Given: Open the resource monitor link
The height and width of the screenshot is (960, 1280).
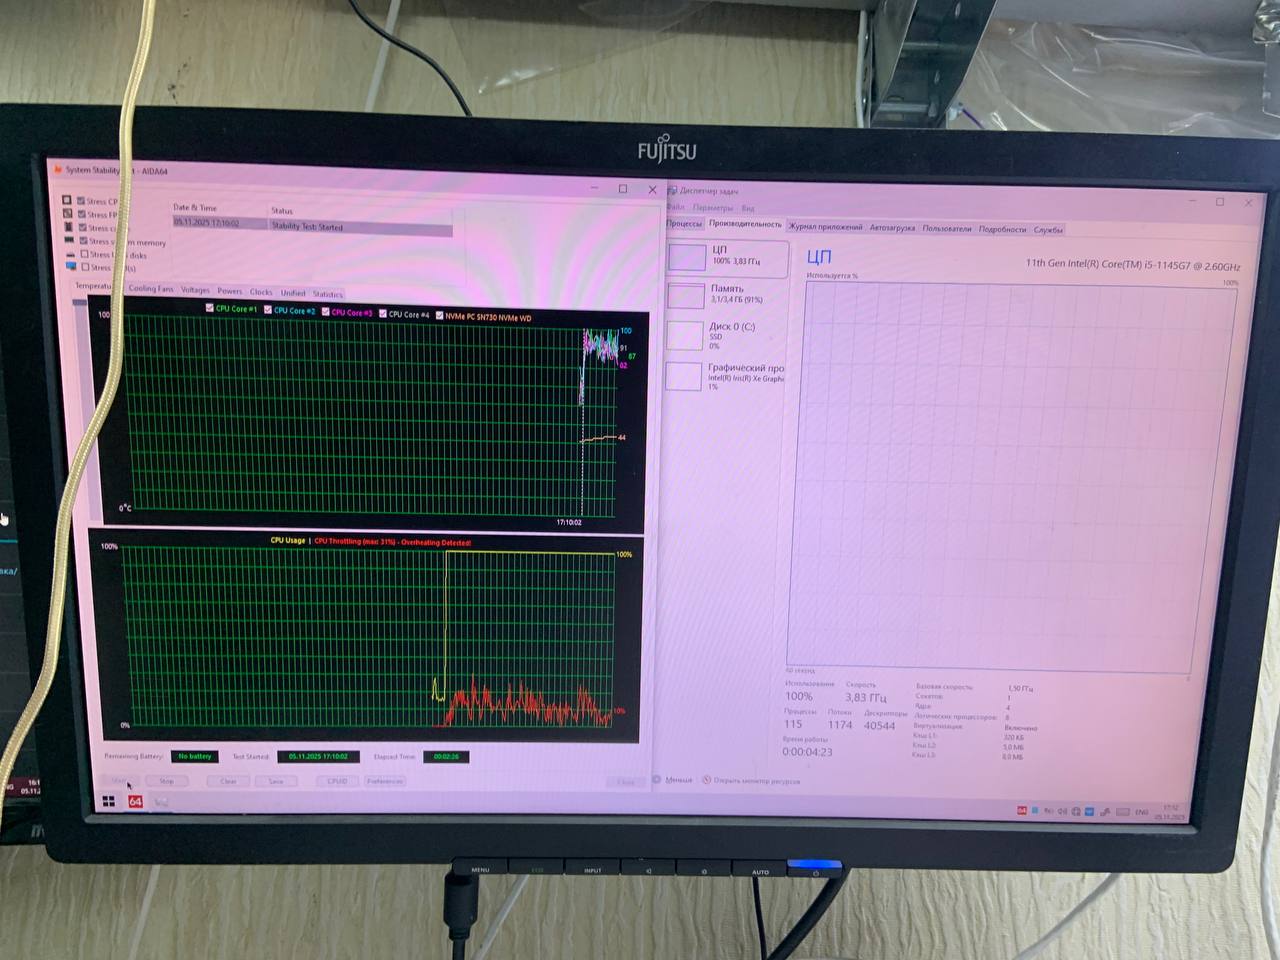Looking at the screenshot, I should (x=756, y=781).
